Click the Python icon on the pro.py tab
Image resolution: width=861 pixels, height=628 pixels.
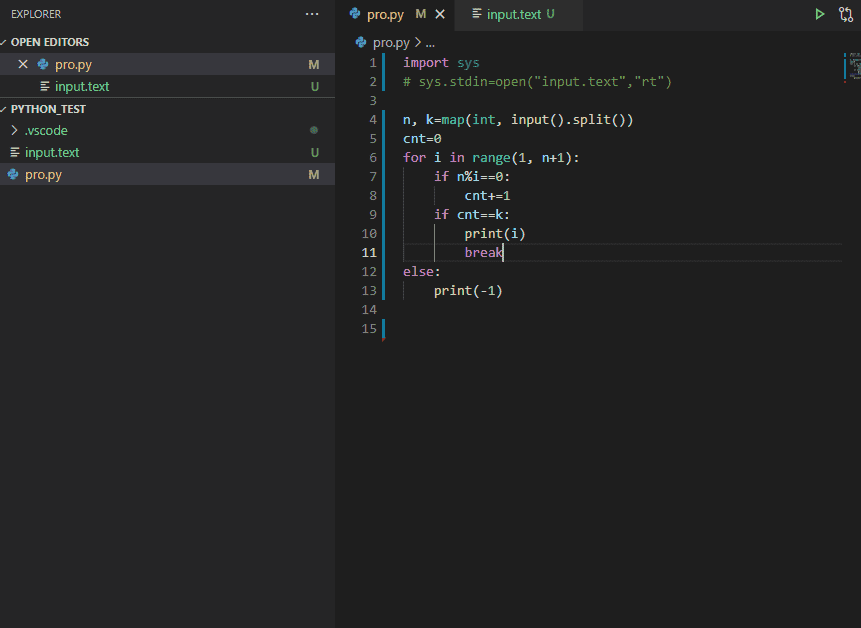355,14
